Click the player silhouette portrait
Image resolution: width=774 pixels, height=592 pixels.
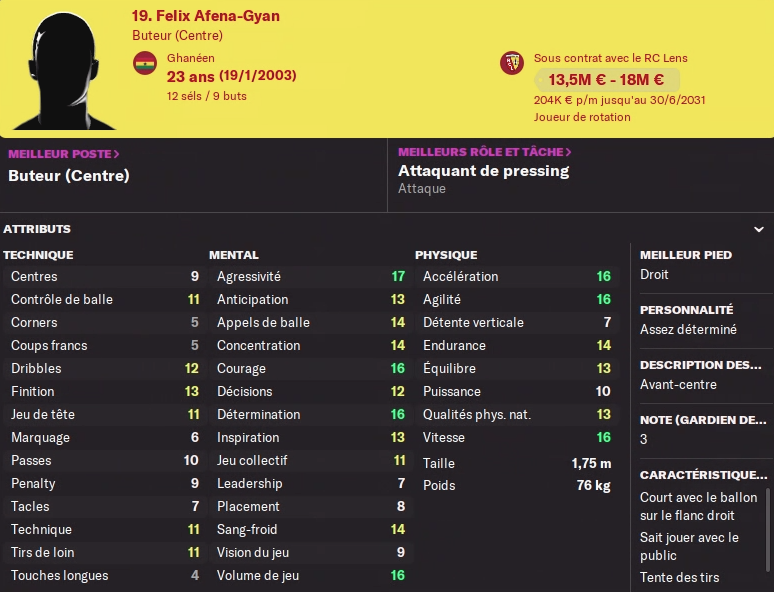(64, 68)
